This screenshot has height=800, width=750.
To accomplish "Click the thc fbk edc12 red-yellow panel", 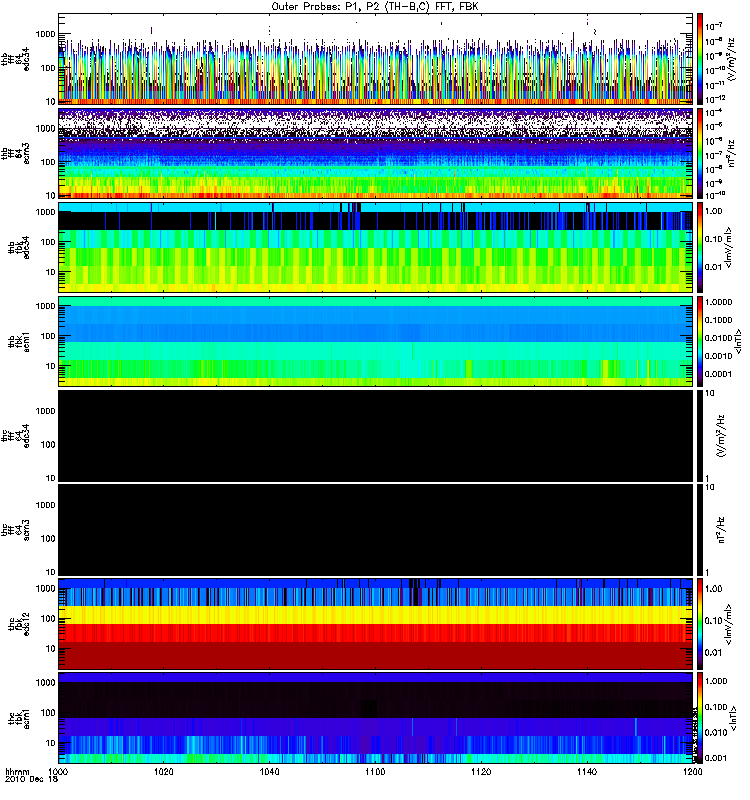I will tap(376, 624).
